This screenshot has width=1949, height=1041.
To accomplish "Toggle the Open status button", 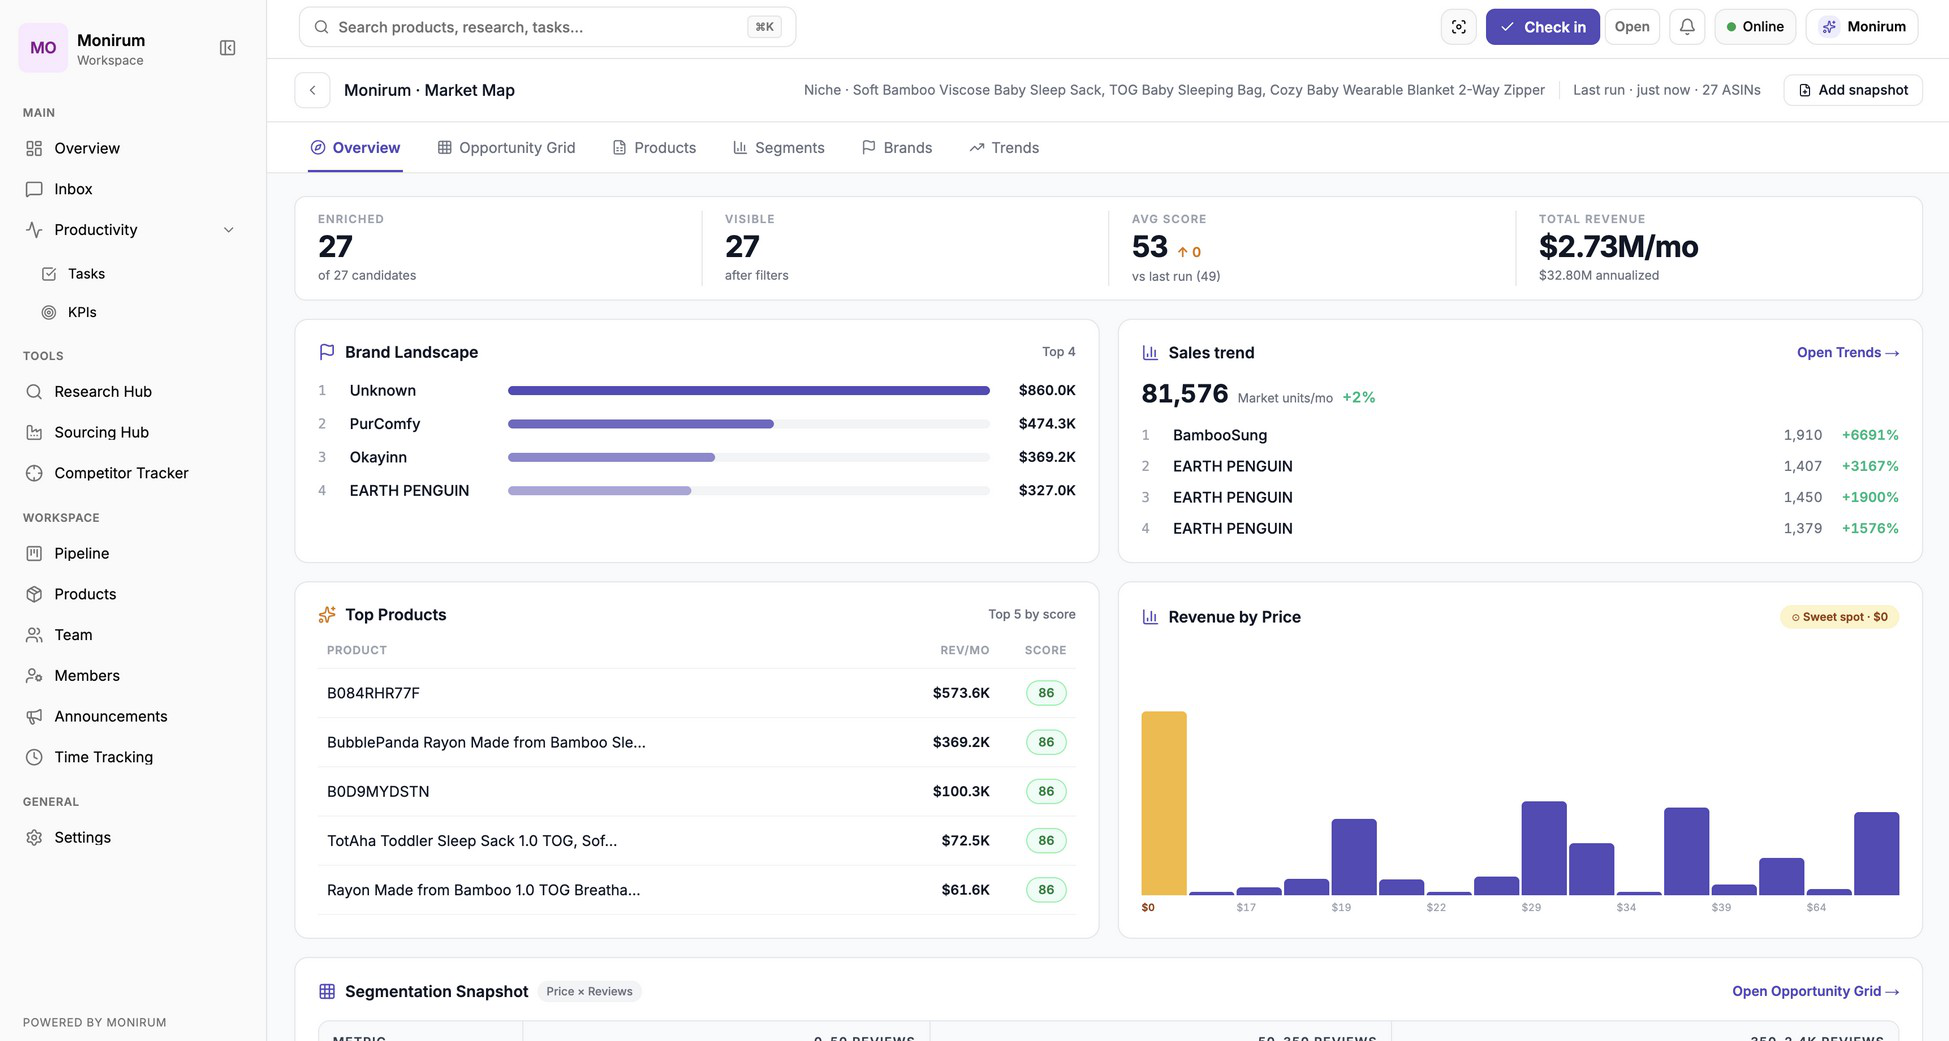I will pos(1632,27).
